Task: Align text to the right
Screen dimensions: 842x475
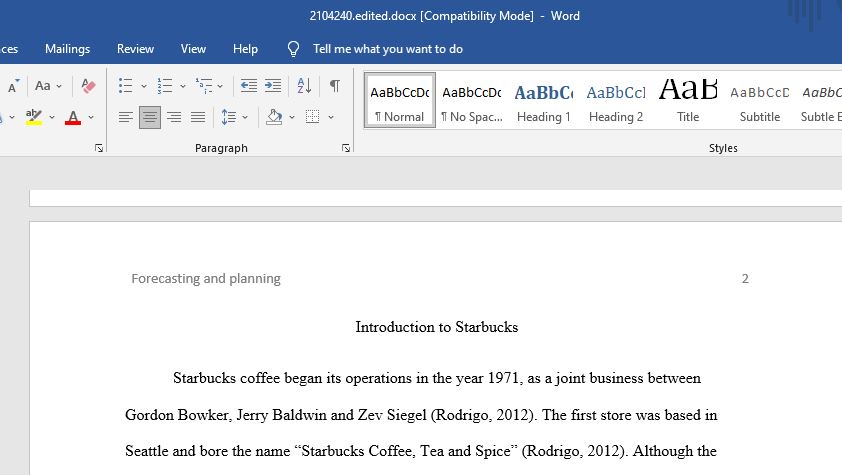Action: pyautogui.click(x=174, y=117)
